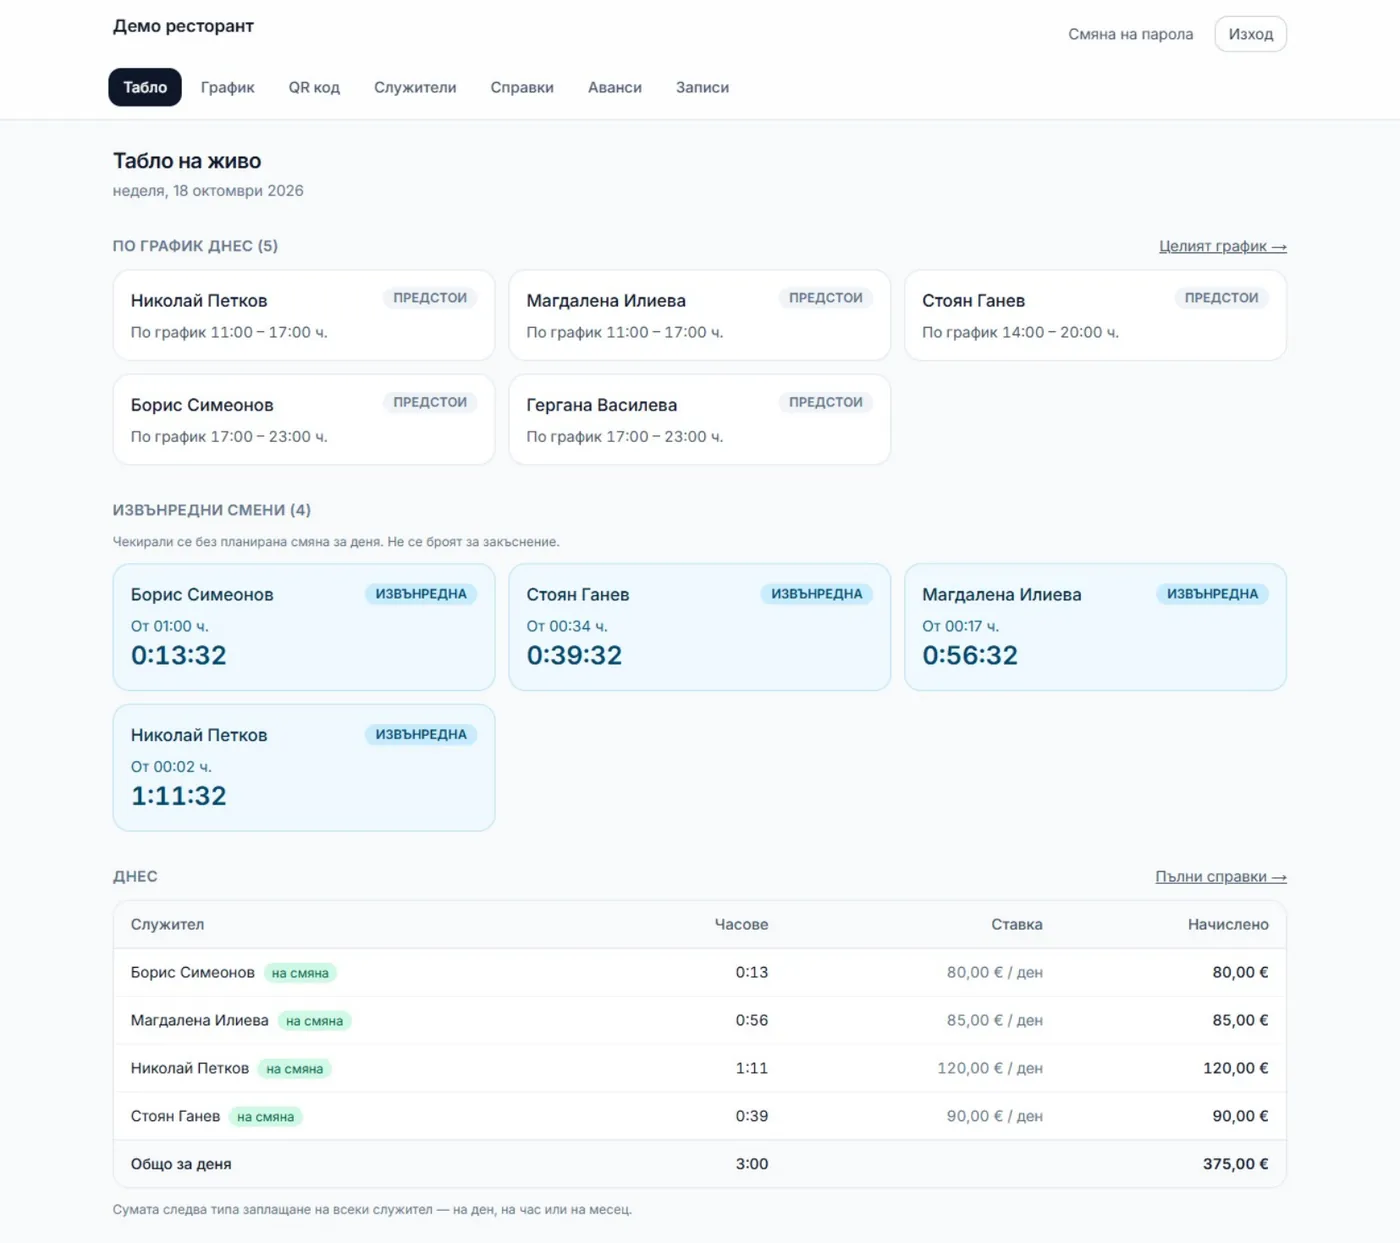The width and height of the screenshot is (1400, 1243).
Task: Click the Начислено column header
Action: click(x=1228, y=924)
